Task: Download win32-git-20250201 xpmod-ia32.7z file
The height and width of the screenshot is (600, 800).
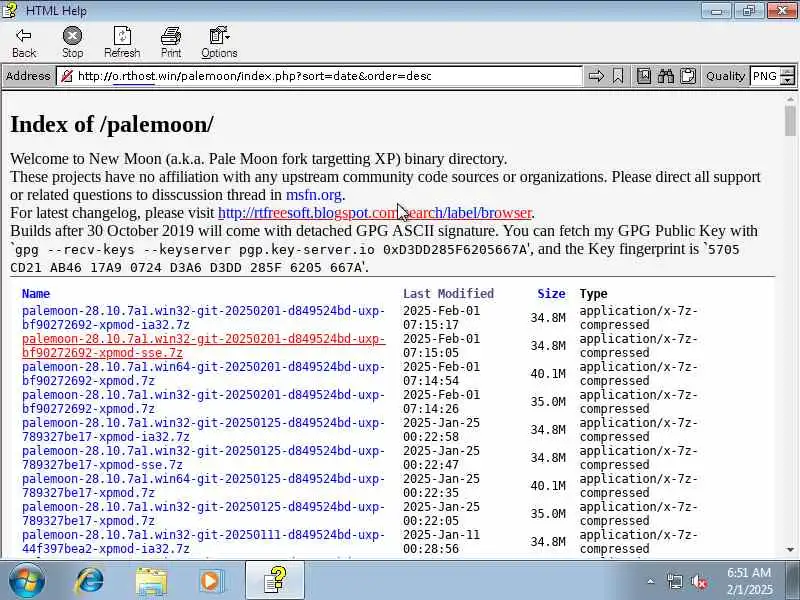Action: tap(203, 317)
